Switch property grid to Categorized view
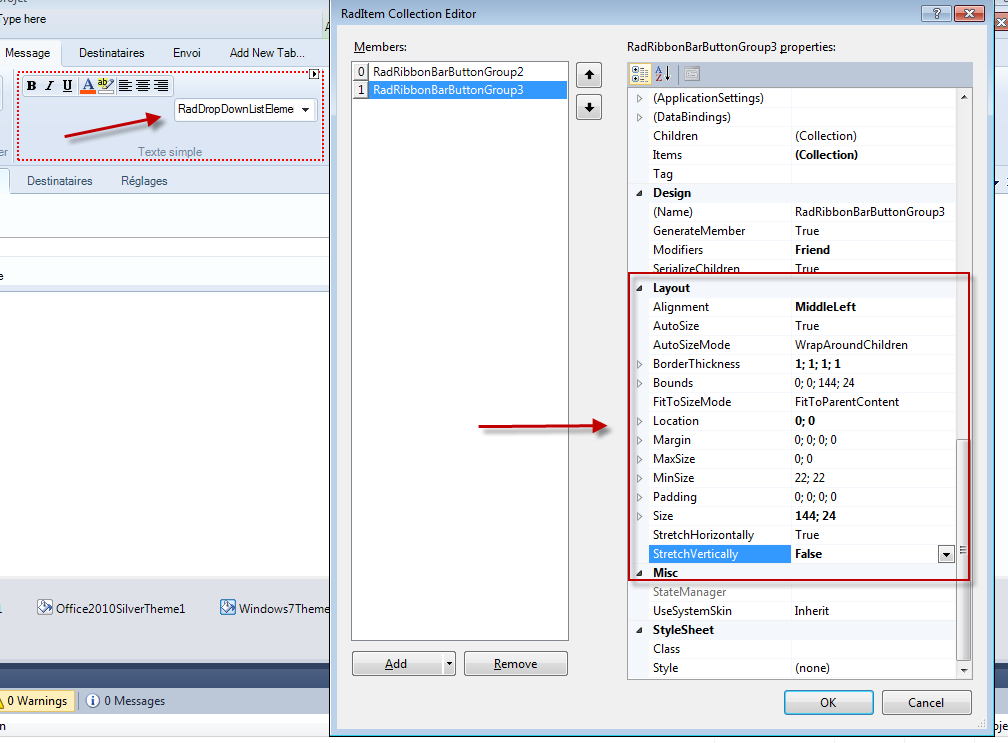Viewport: 1008px width, 743px height. [x=640, y=74]
